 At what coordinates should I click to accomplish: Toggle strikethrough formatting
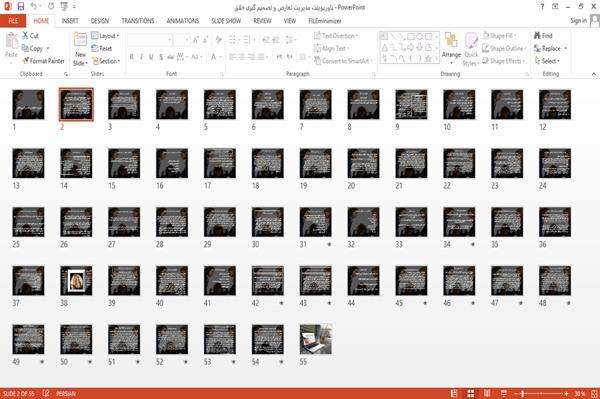(170, 57)
